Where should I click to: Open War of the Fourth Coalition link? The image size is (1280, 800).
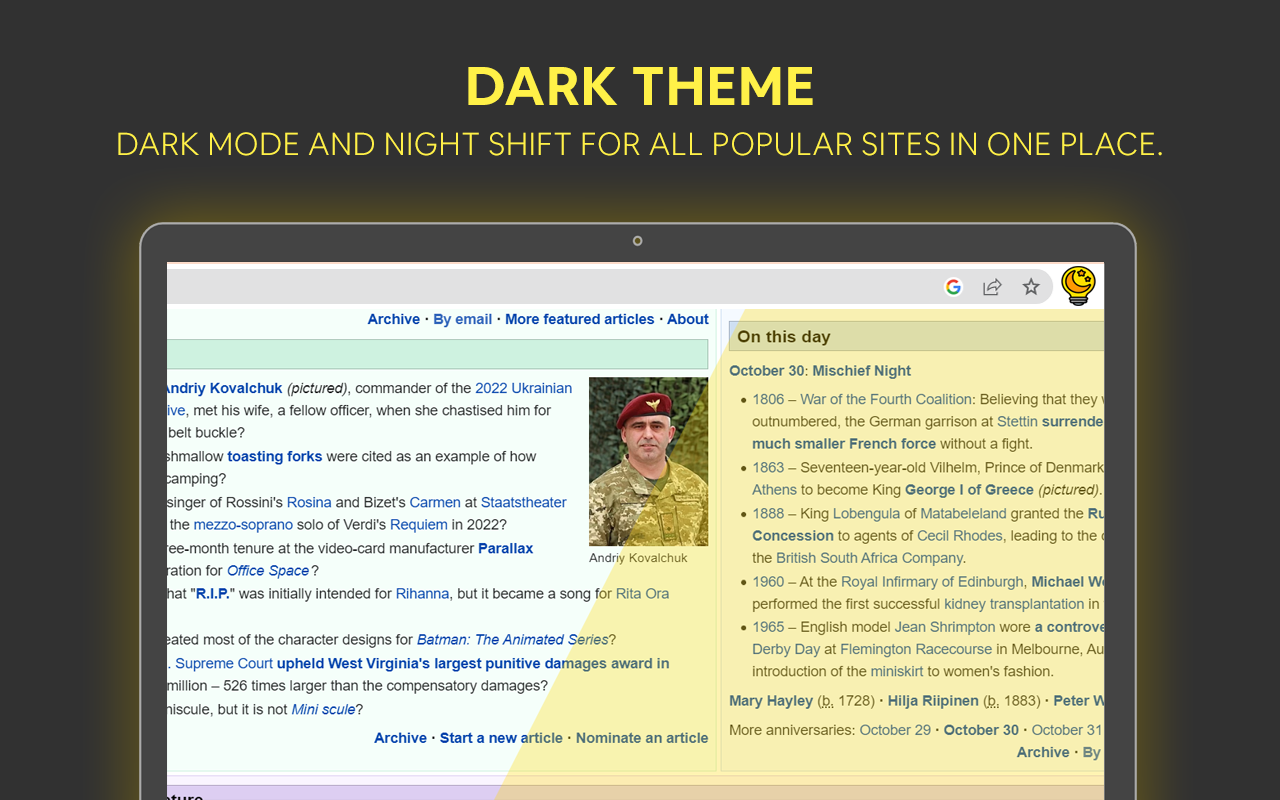pos(886,399)
